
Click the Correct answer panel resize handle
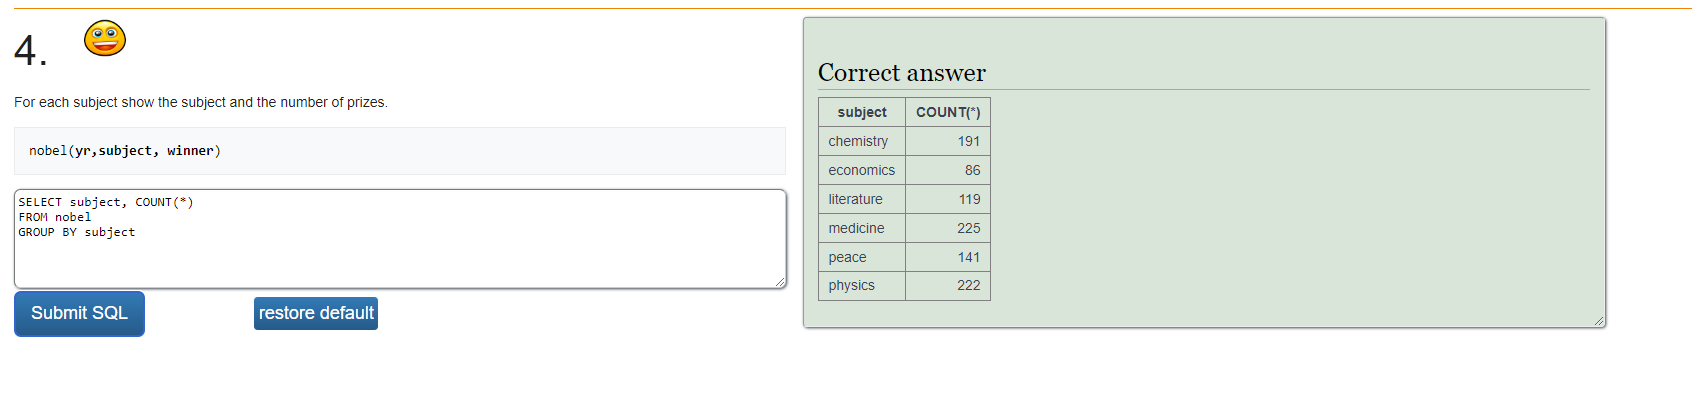(1599, 320)
